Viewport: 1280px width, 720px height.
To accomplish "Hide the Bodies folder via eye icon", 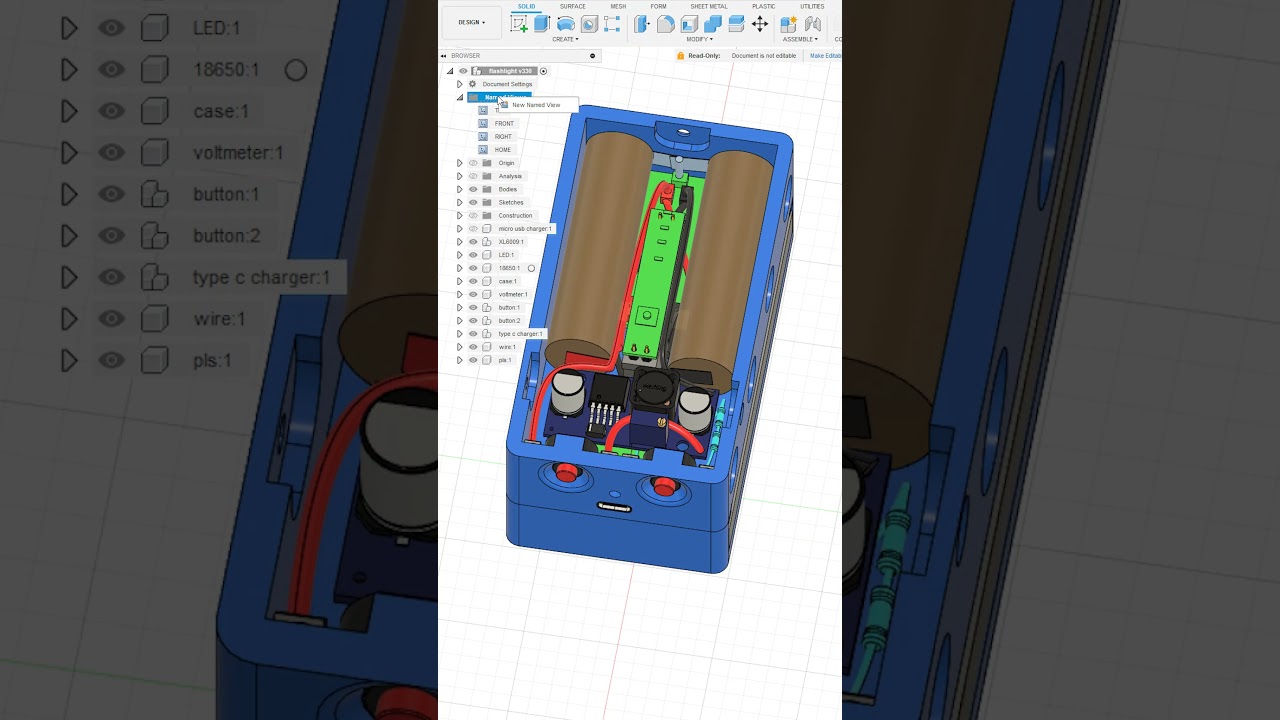I will click(x=473, y=189).
